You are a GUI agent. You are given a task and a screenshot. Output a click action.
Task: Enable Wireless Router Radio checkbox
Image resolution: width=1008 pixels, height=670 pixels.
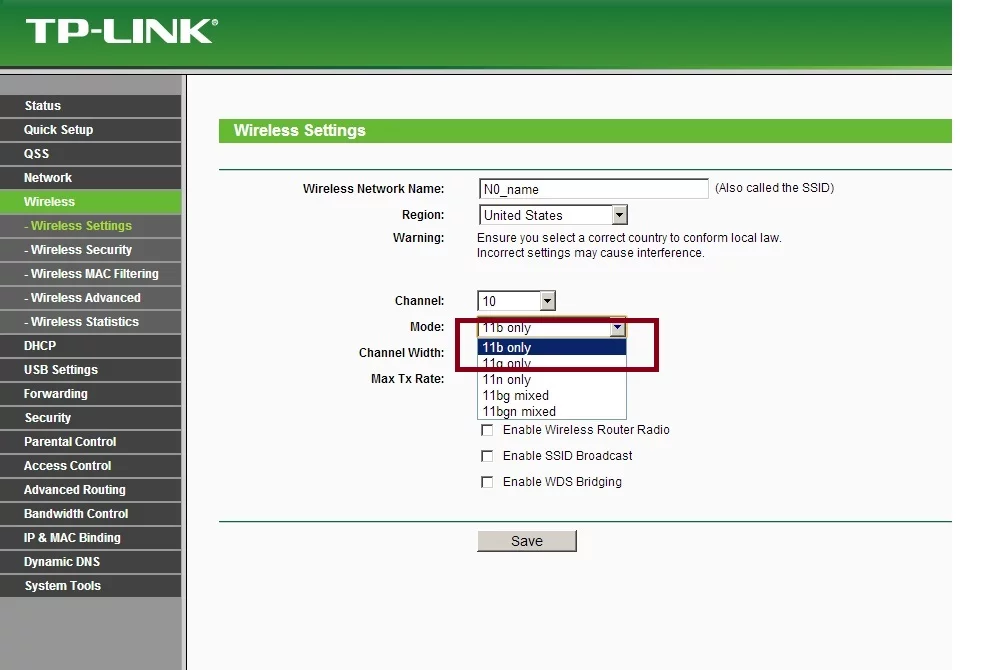(487, 430)
